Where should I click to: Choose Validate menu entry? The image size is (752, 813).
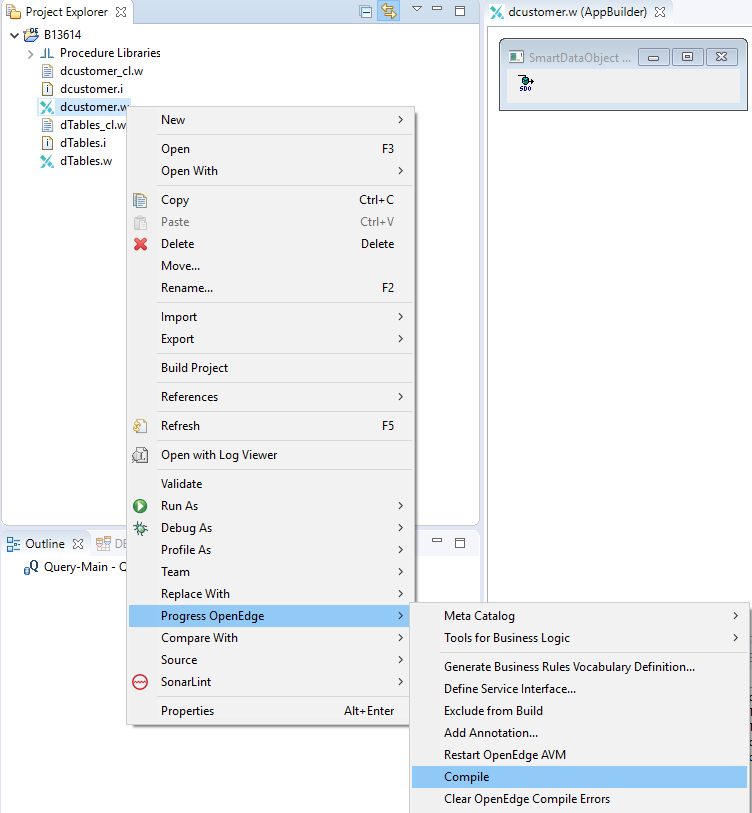(x=271, y=484)
